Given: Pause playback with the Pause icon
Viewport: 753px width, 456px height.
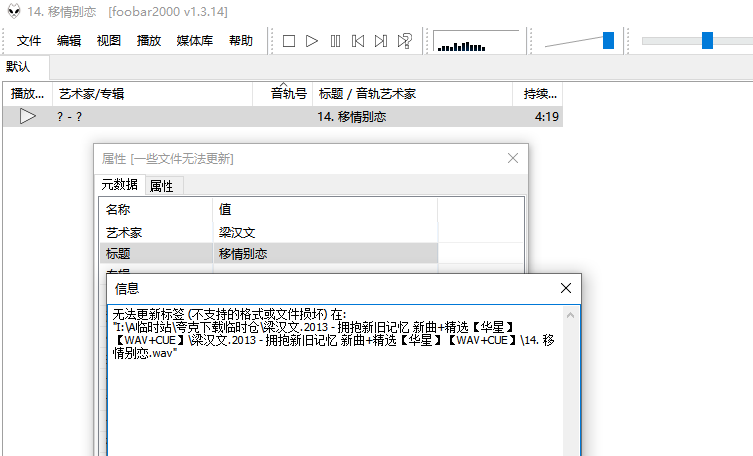Looking at the screenshot, I should [335, 41].
